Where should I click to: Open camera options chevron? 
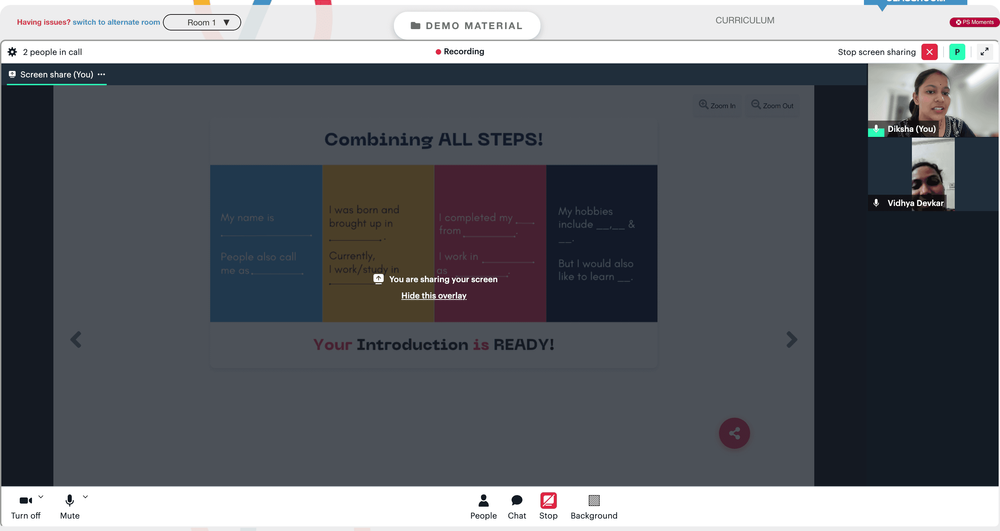click(x=41, y=497)
